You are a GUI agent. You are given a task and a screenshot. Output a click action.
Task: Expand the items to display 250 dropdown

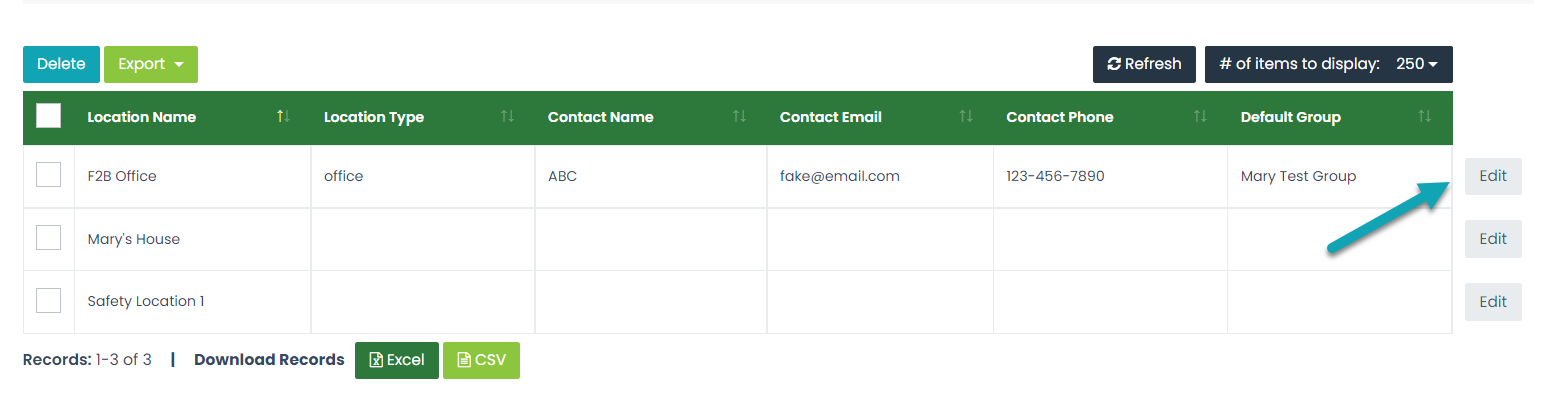(1329, 64)
